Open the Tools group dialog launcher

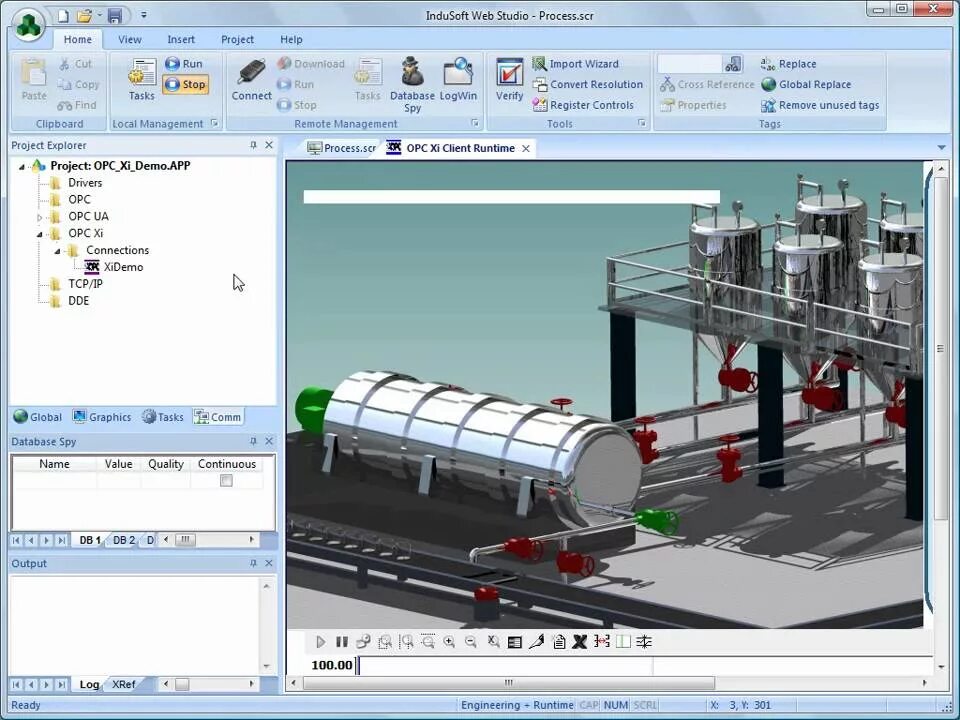(642, 123)
